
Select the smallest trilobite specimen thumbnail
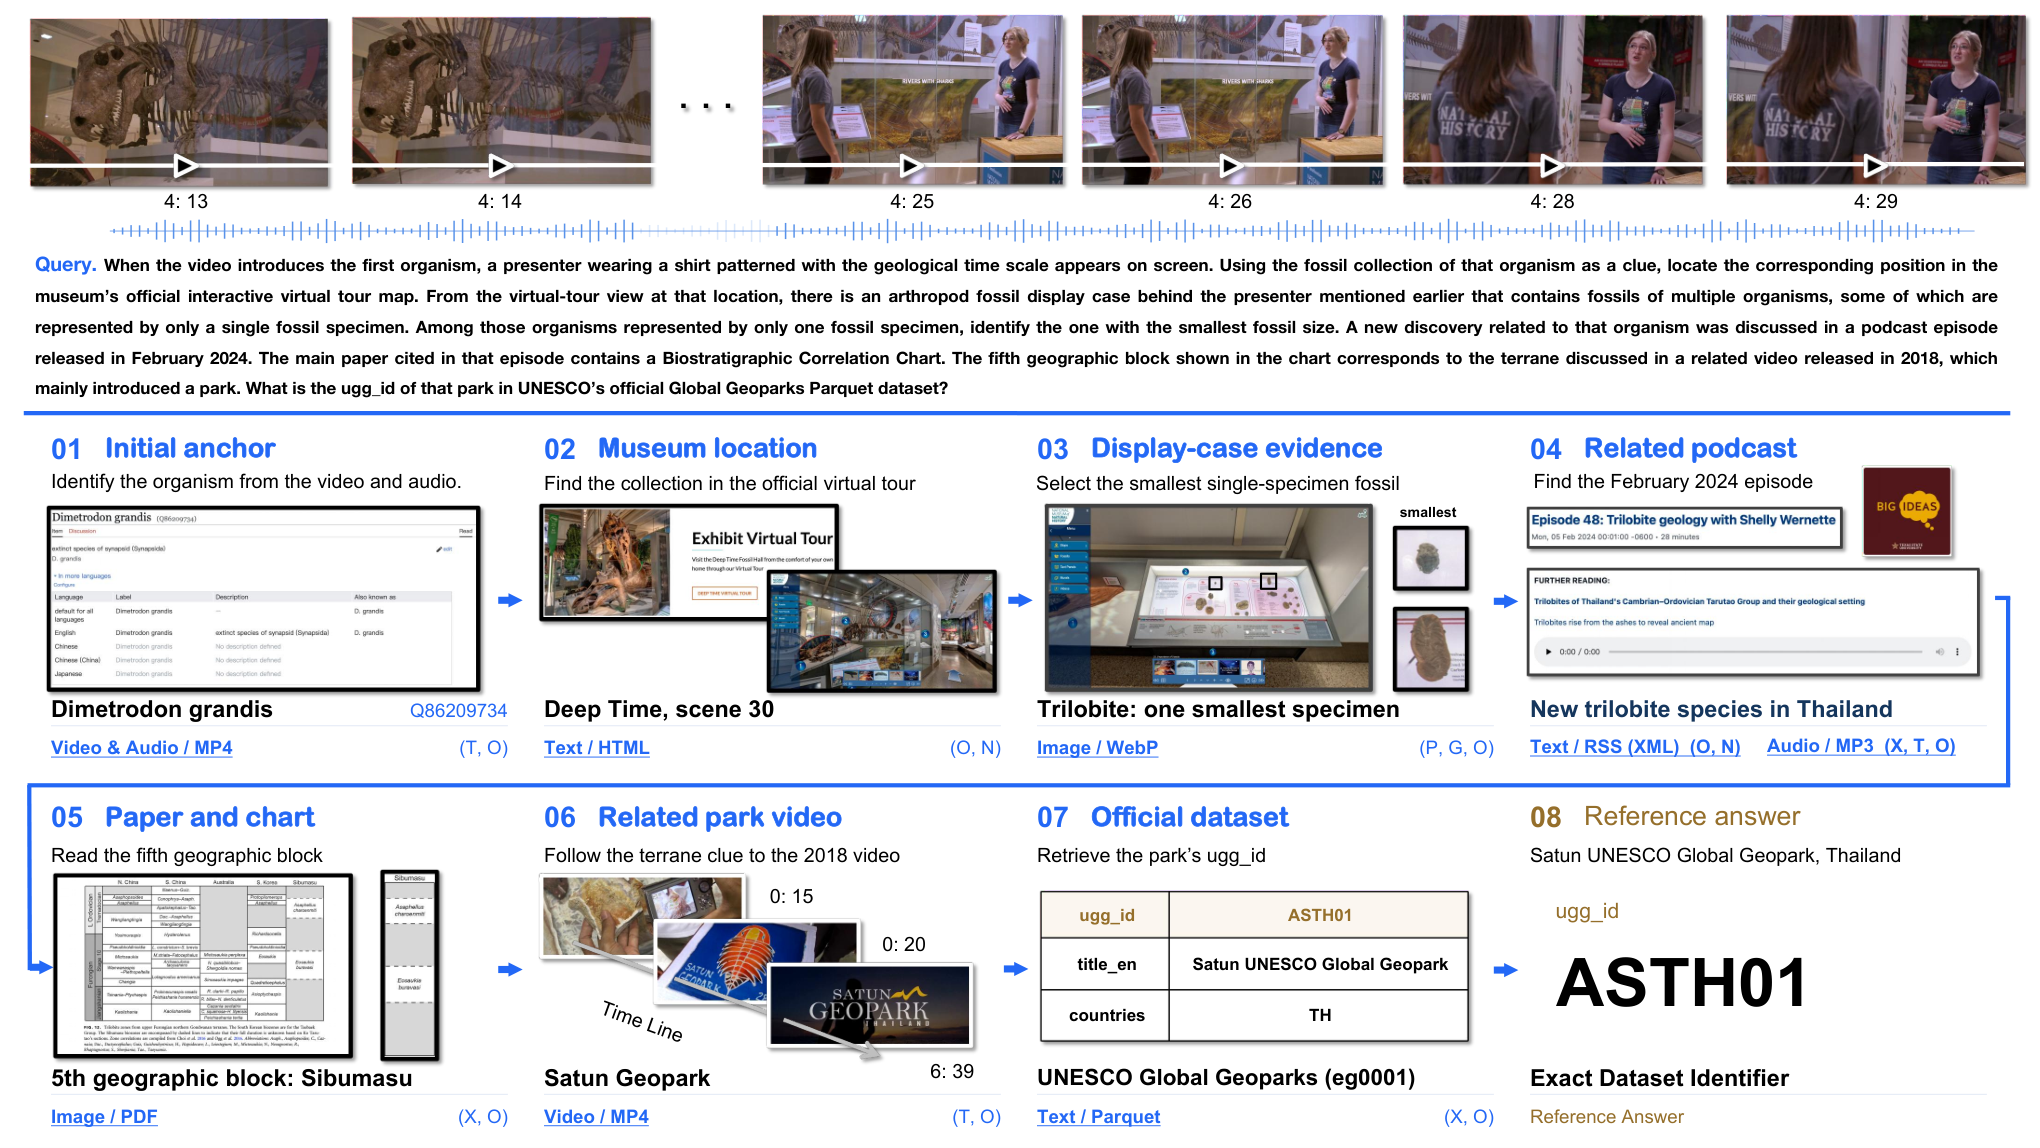(1430, 558)
